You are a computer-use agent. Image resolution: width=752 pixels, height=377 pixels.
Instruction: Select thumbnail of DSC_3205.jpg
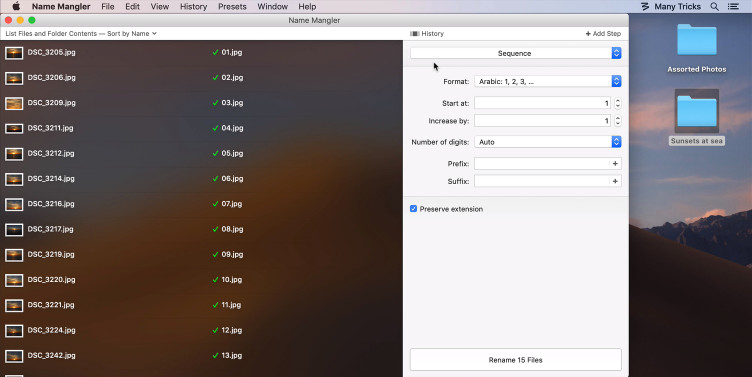14,53
